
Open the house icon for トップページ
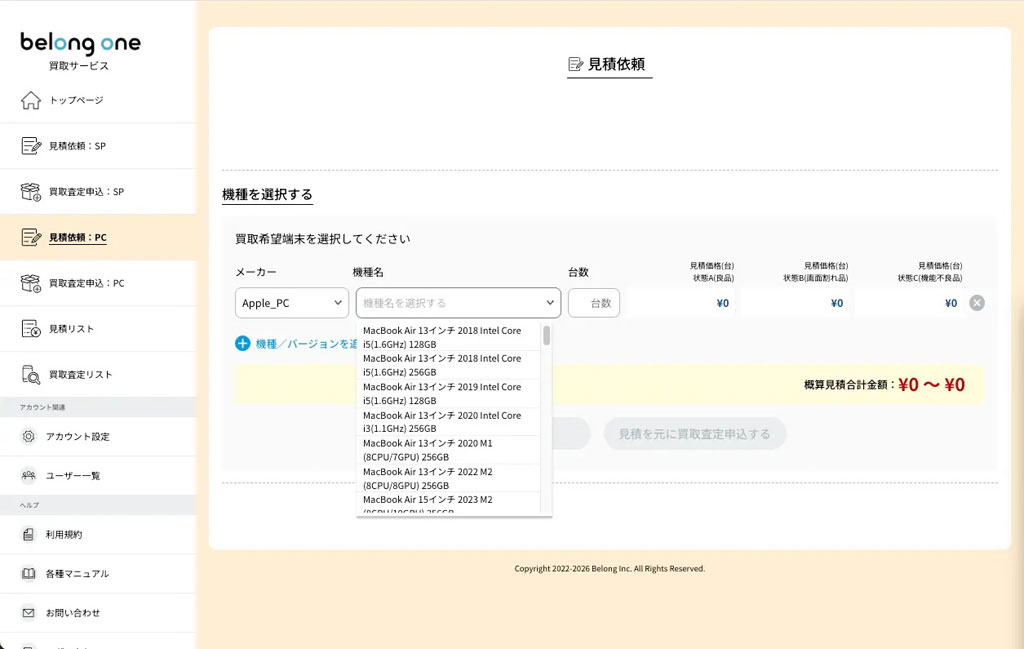30,100
